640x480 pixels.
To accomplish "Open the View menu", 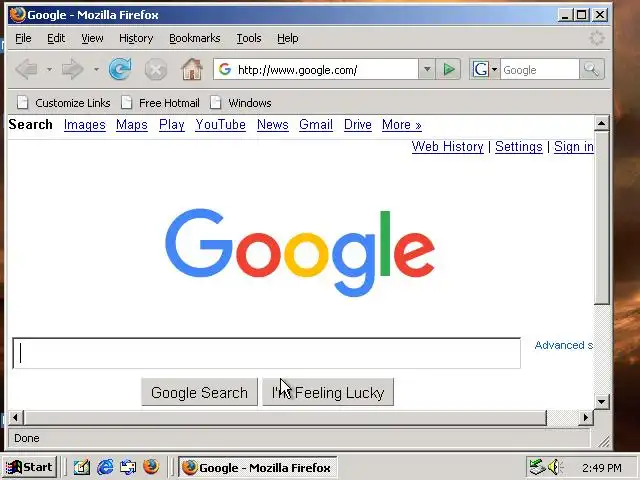I will tap(92, 38).
